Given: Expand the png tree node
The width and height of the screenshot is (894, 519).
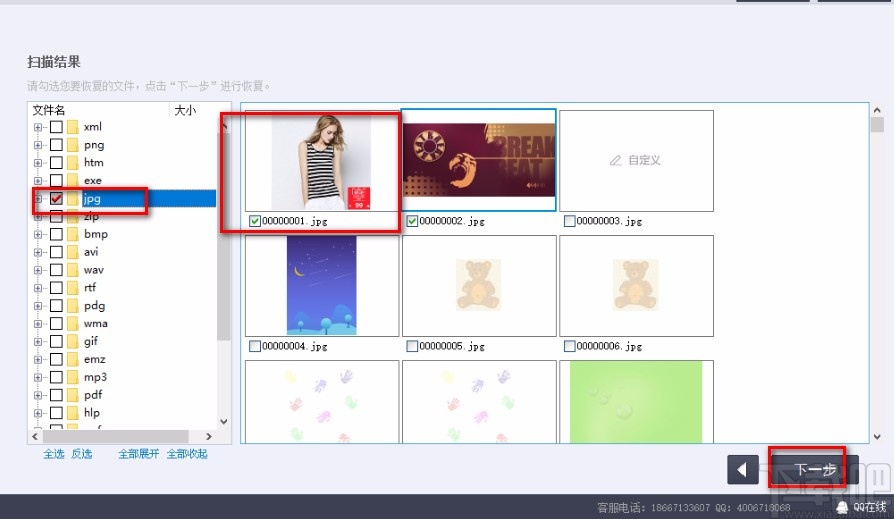Looking at the screenshot, I should pyautogui.click(x=38, y=145).
